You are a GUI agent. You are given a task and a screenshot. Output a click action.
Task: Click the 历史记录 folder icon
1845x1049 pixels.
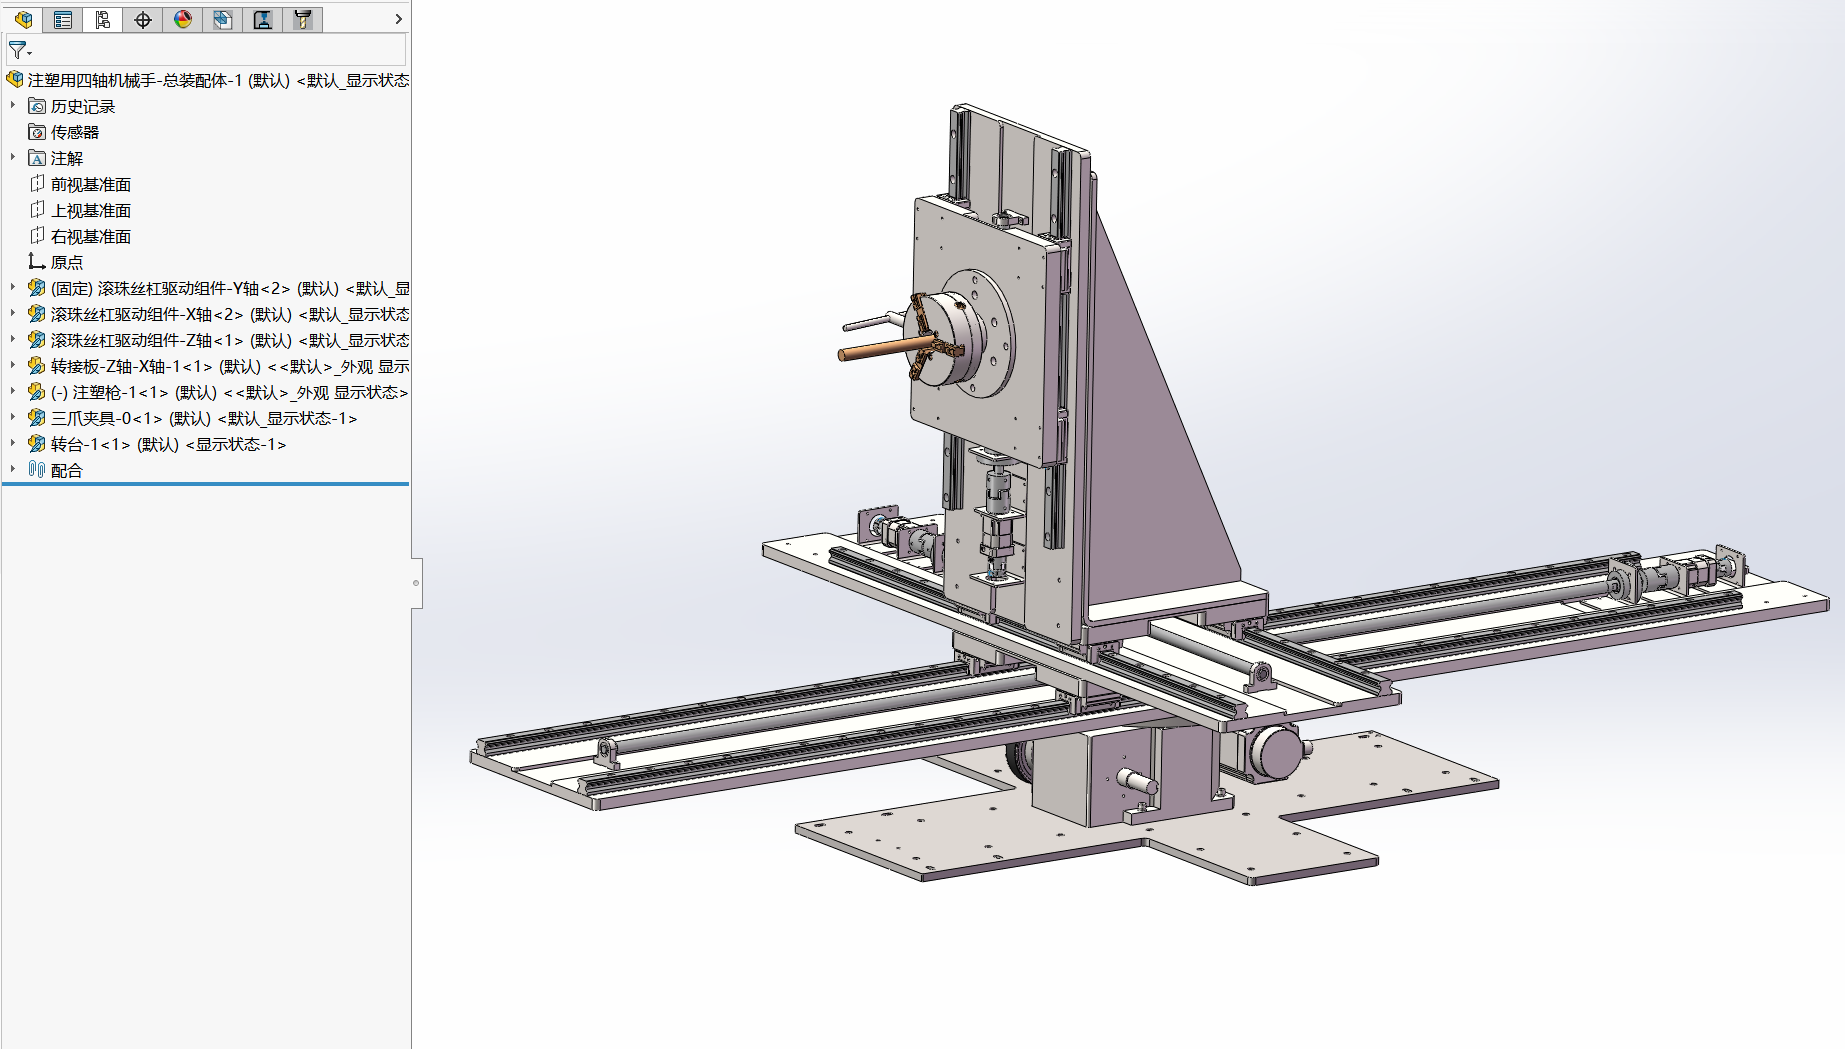tap(37, 106)
